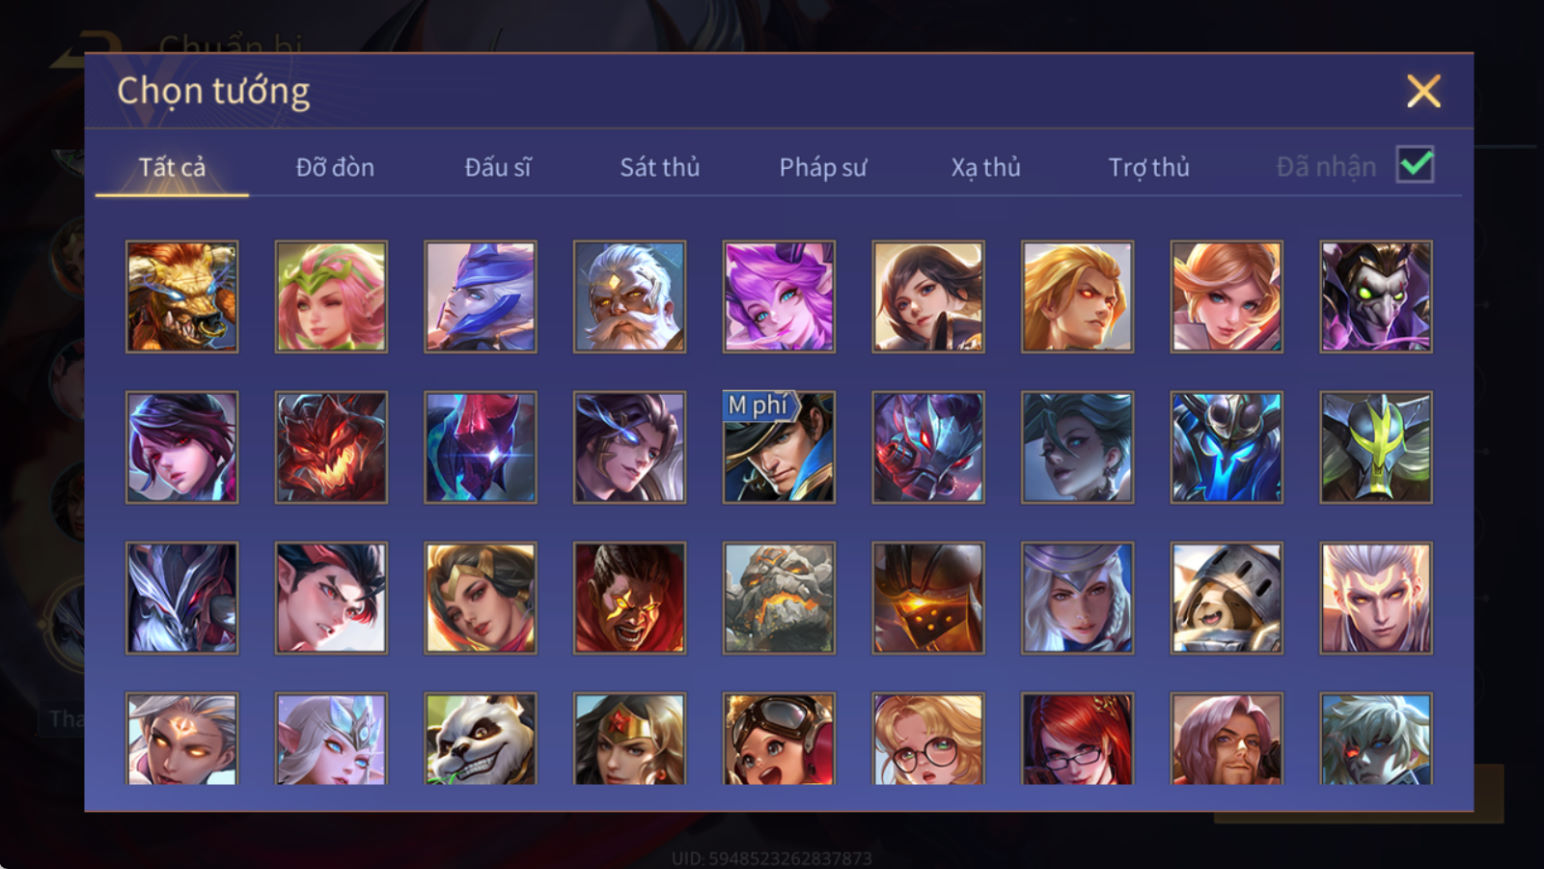Screen dimensions: 1544x869
Task: Switch to the "Đỡ đòn" tab
Action: 335,167
